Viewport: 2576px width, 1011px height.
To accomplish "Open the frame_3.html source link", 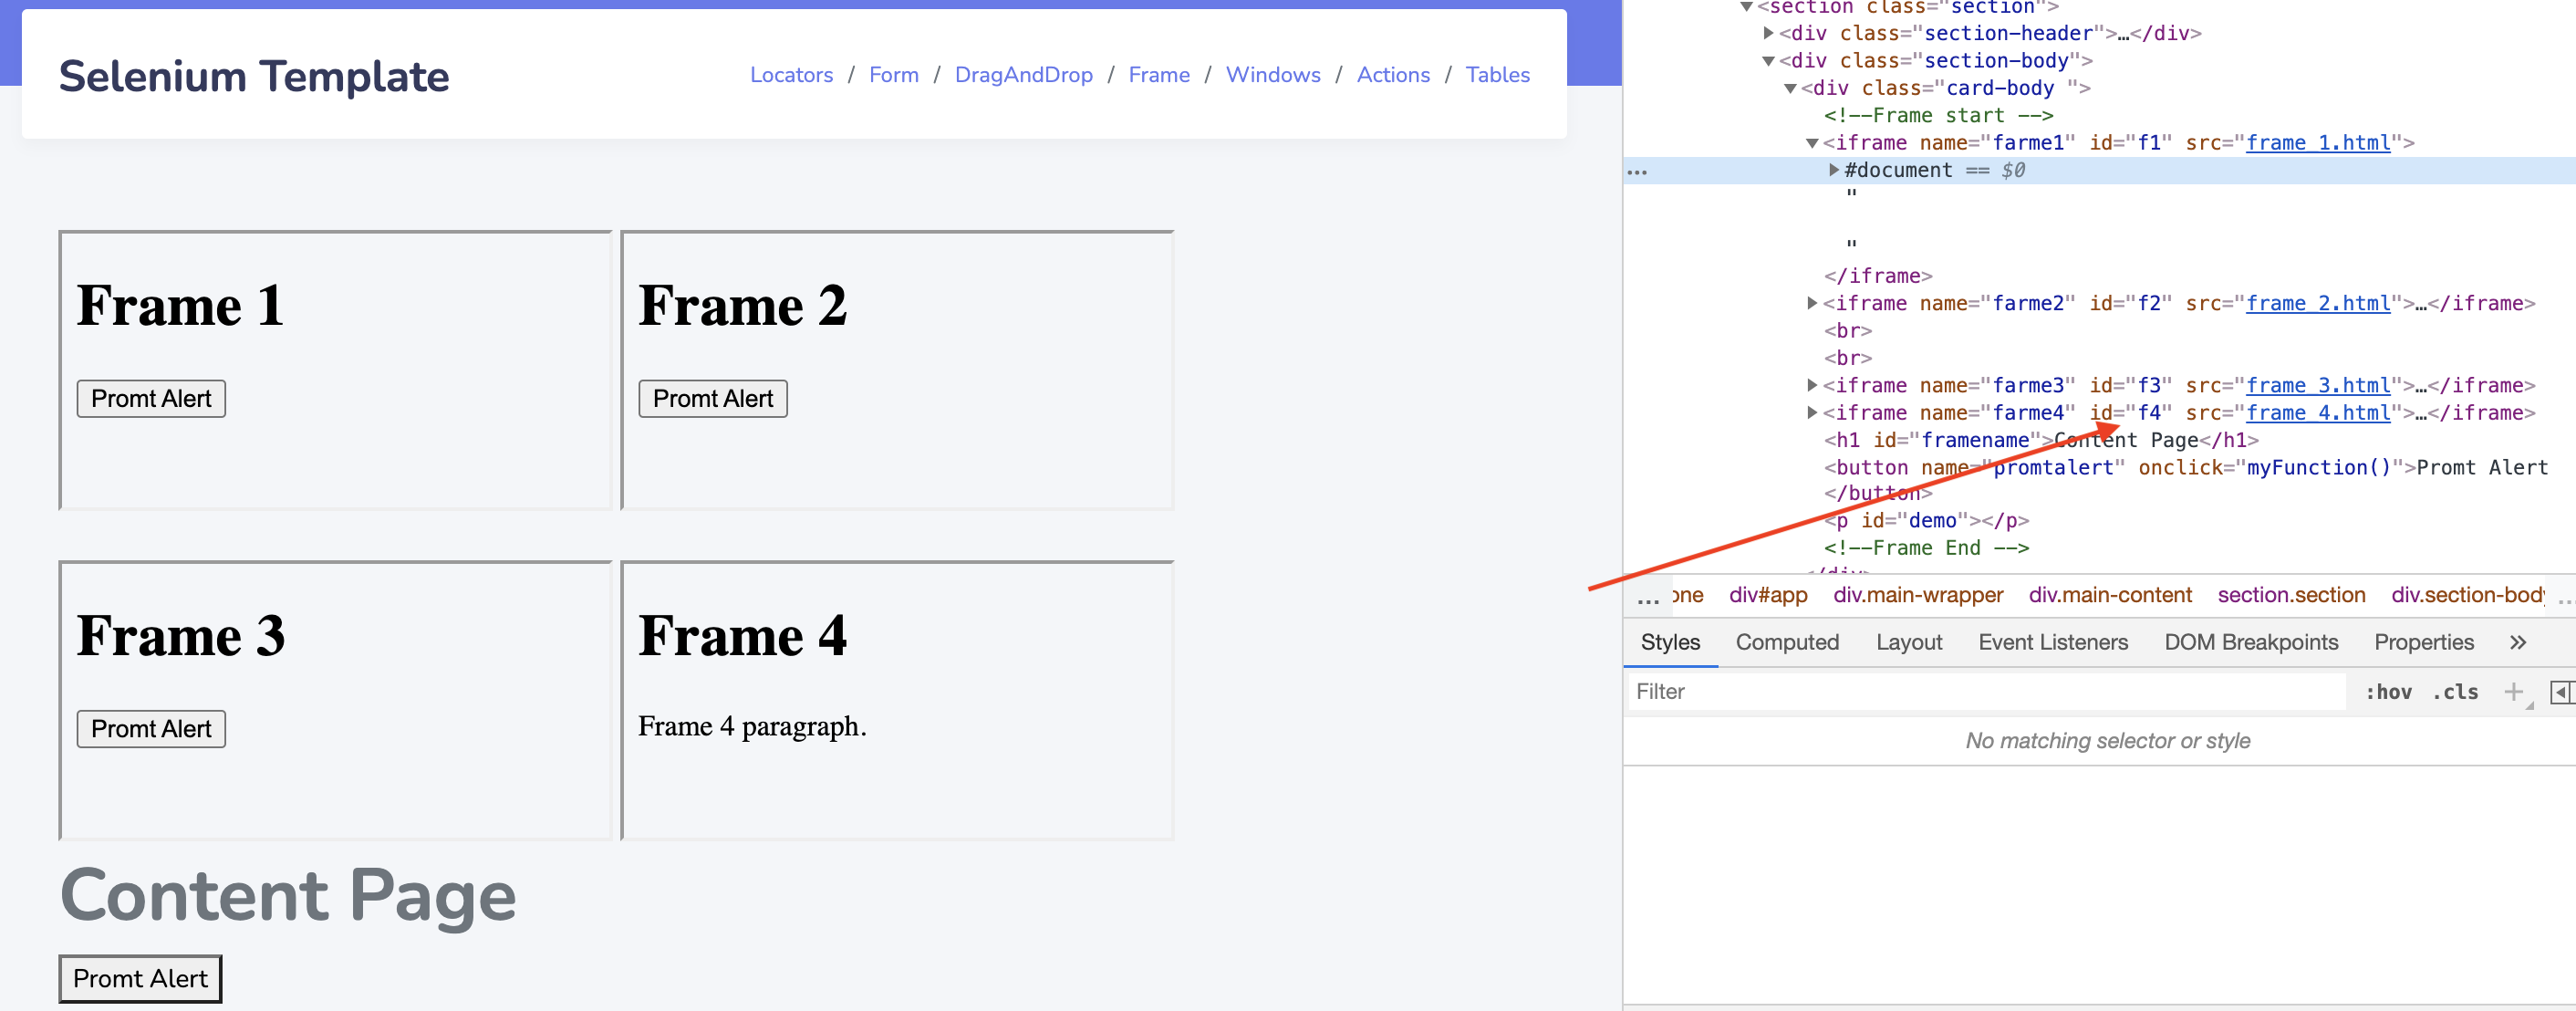I will (x=2317, y=385).
